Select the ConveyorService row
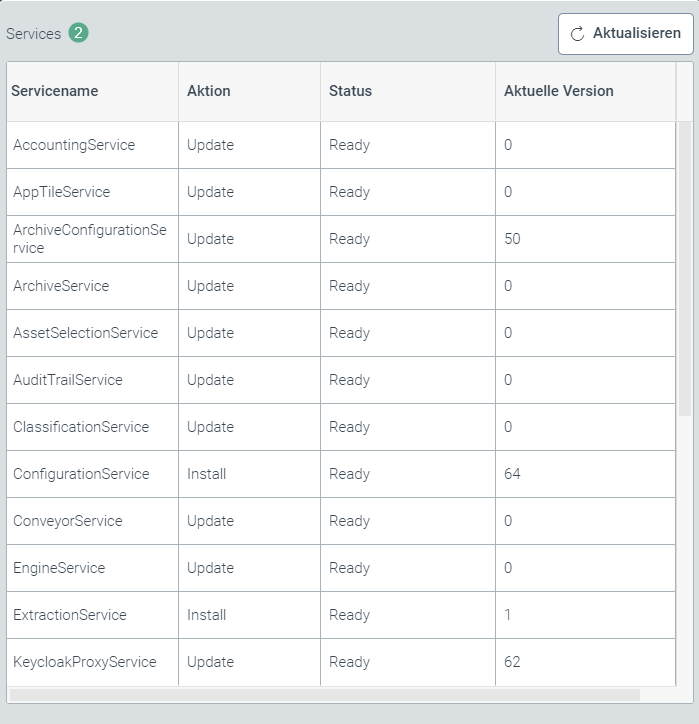 coord(68,521)
